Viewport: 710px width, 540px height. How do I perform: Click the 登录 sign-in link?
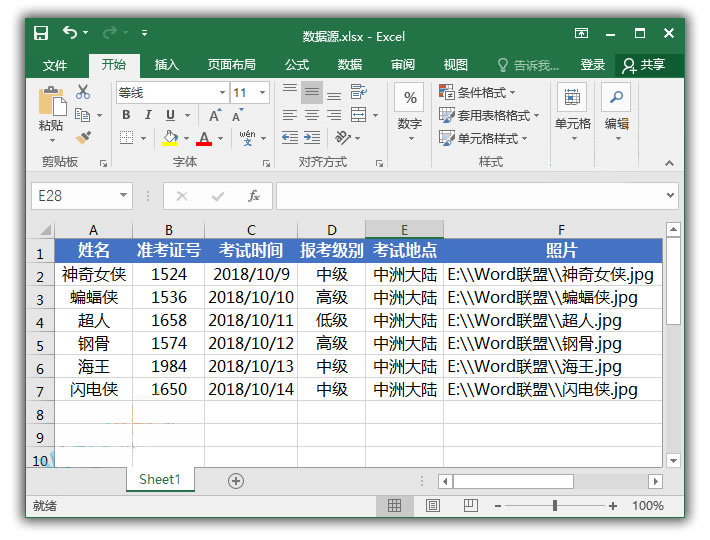coord(592,65)
